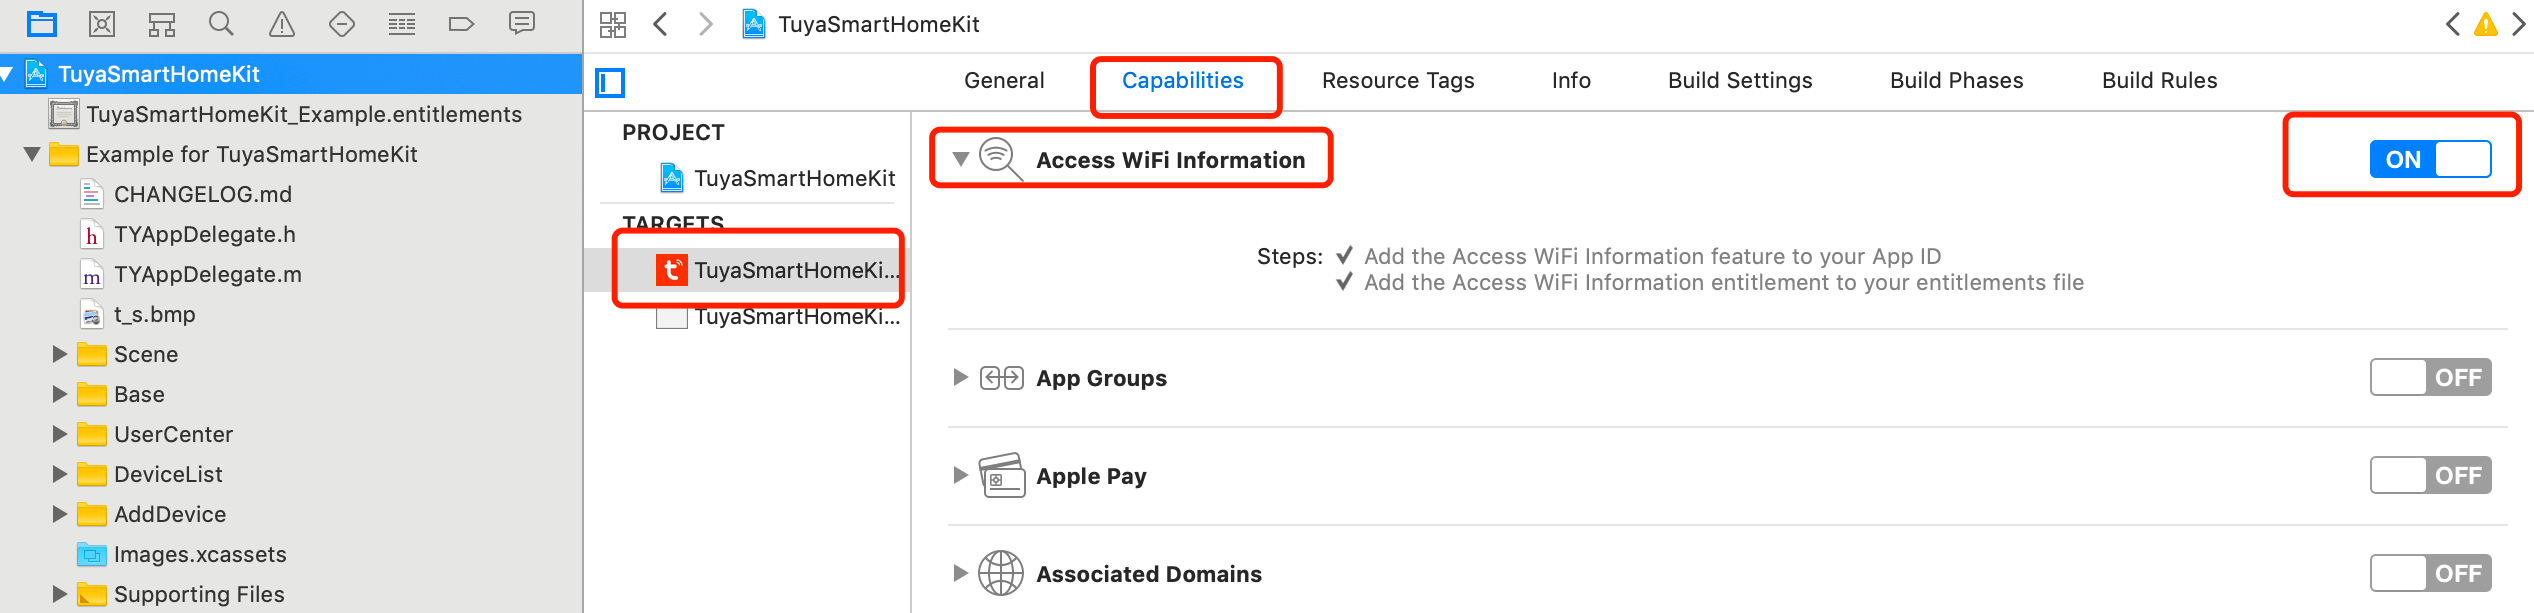Switch to the General tab

click(x=1004, y=80)
